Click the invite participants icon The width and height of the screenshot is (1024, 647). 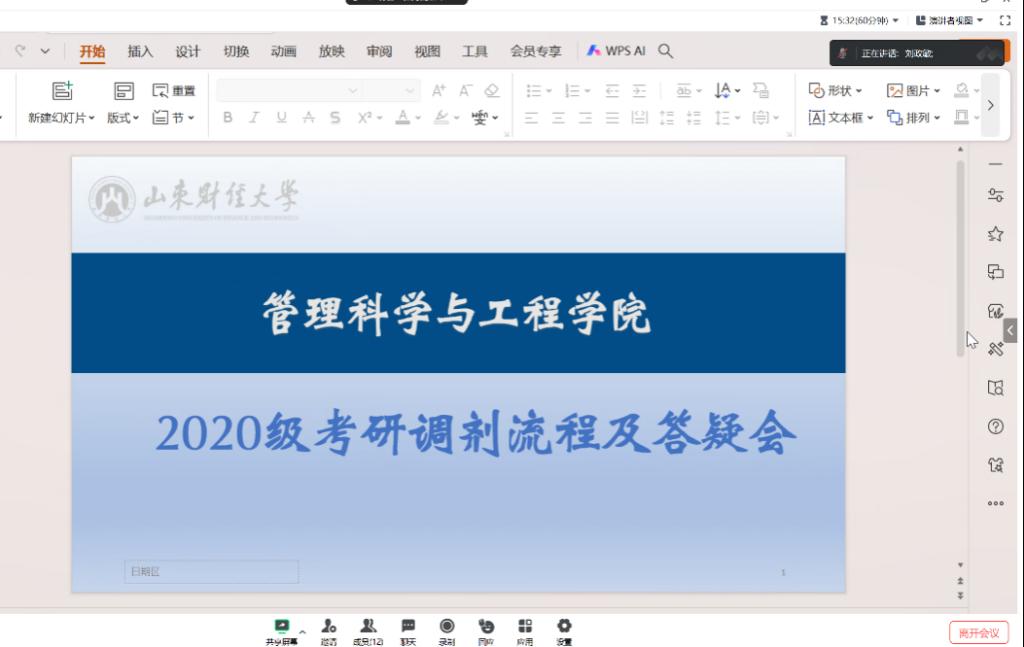click(329, 630)
